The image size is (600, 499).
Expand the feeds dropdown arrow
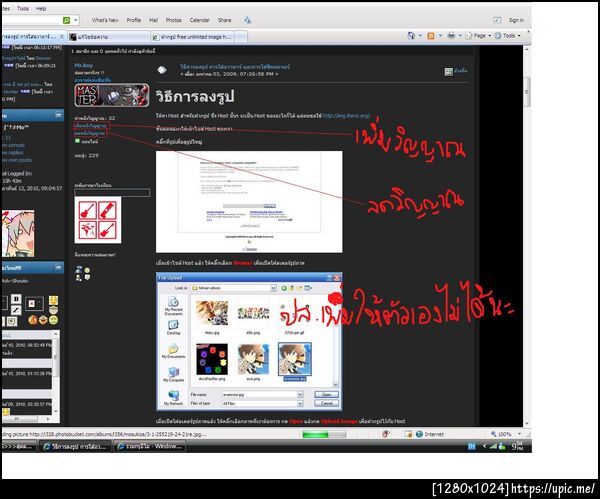(x=440, y=36)
